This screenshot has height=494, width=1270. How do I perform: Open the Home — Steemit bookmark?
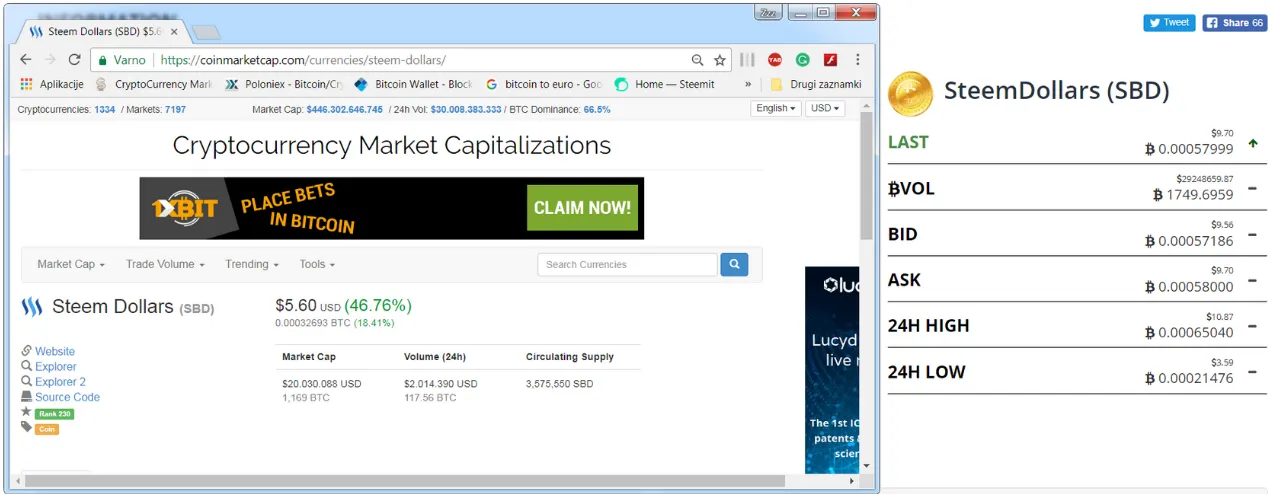coord(665,85)
